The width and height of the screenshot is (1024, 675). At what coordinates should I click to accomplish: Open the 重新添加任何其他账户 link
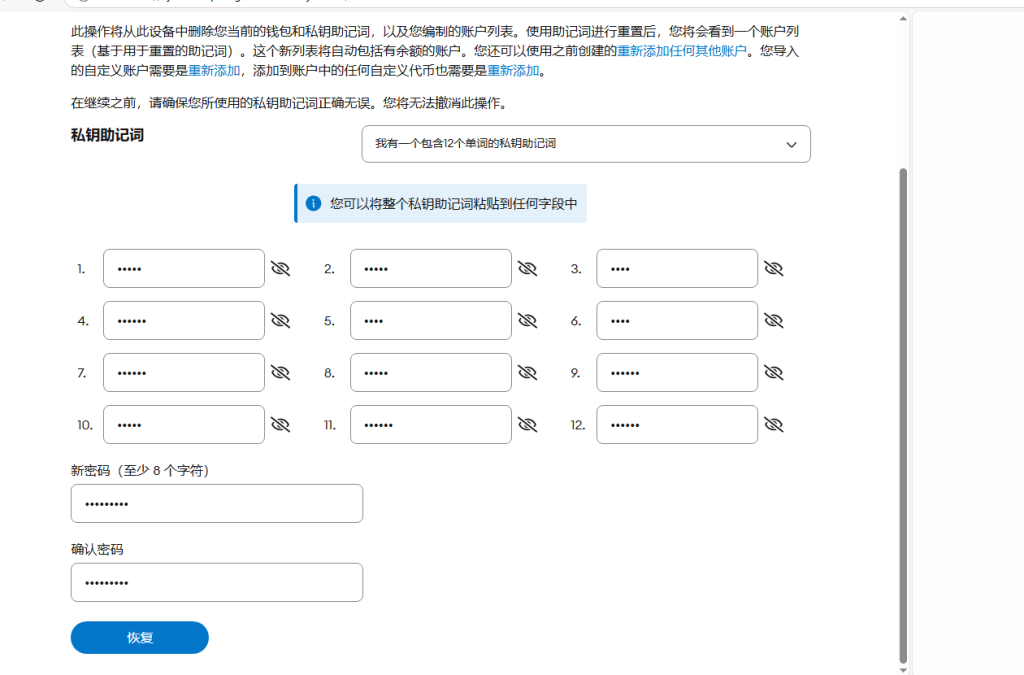tap(681, 51)
